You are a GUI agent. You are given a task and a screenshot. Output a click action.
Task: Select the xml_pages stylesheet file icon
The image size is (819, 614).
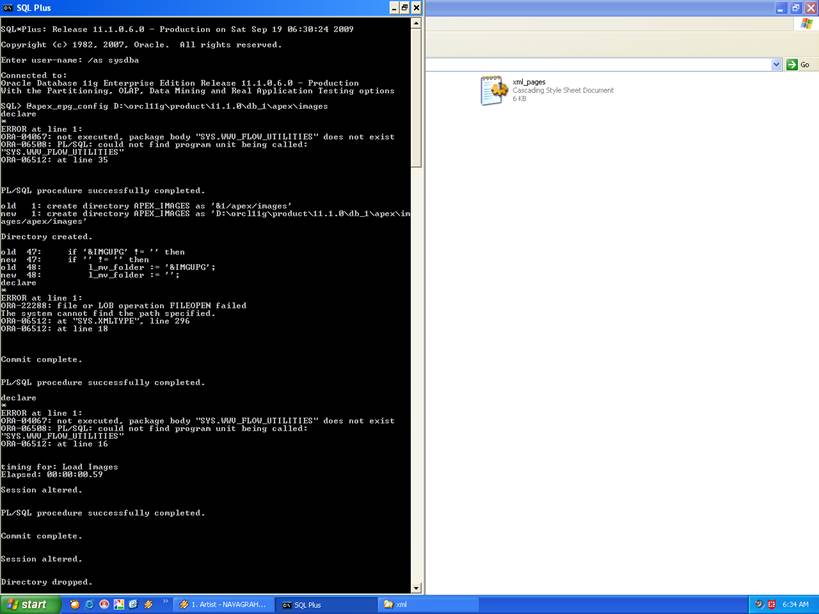pyautogui.click(x=494, y=90)
